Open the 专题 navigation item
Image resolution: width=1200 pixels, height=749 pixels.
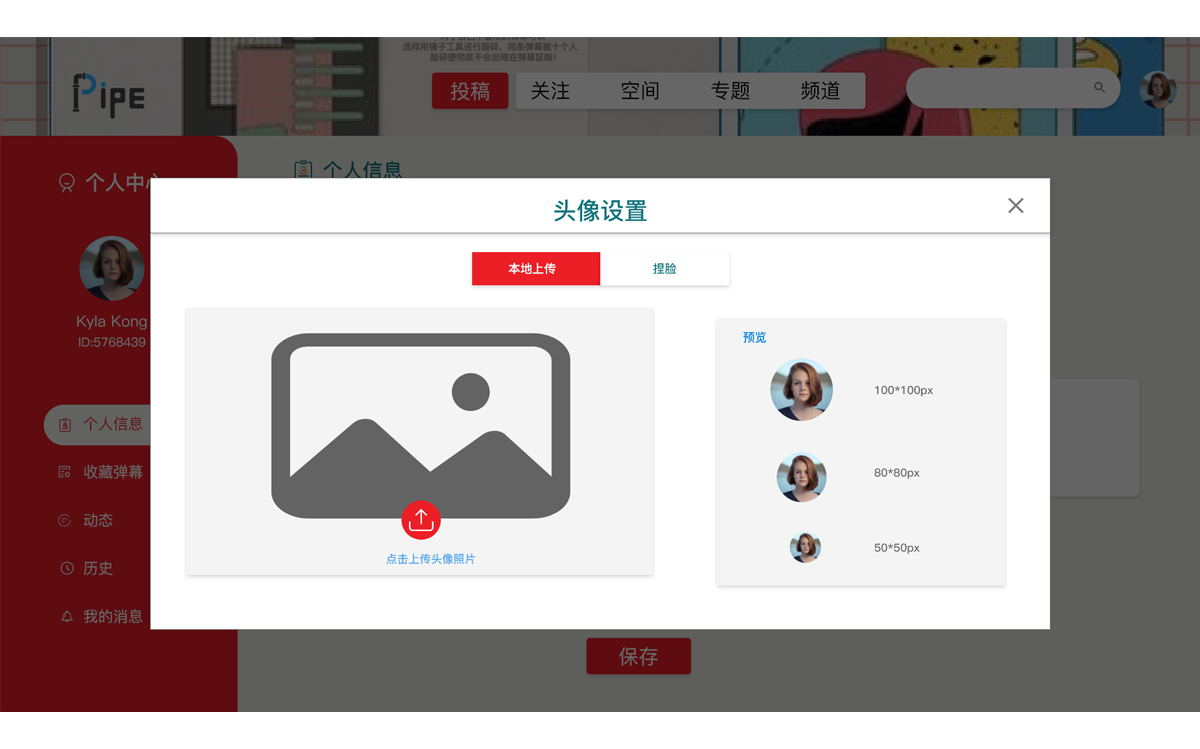[x=730, y=91]
